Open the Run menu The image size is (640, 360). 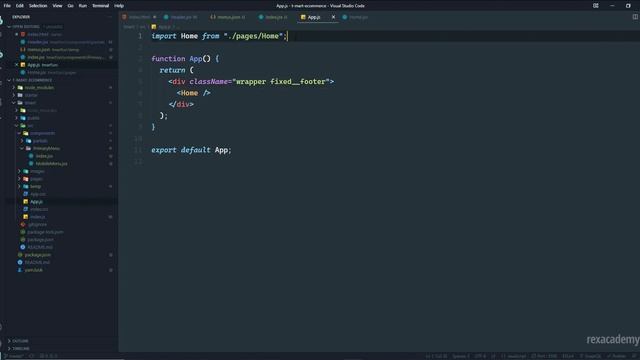(x=82, y=6)
